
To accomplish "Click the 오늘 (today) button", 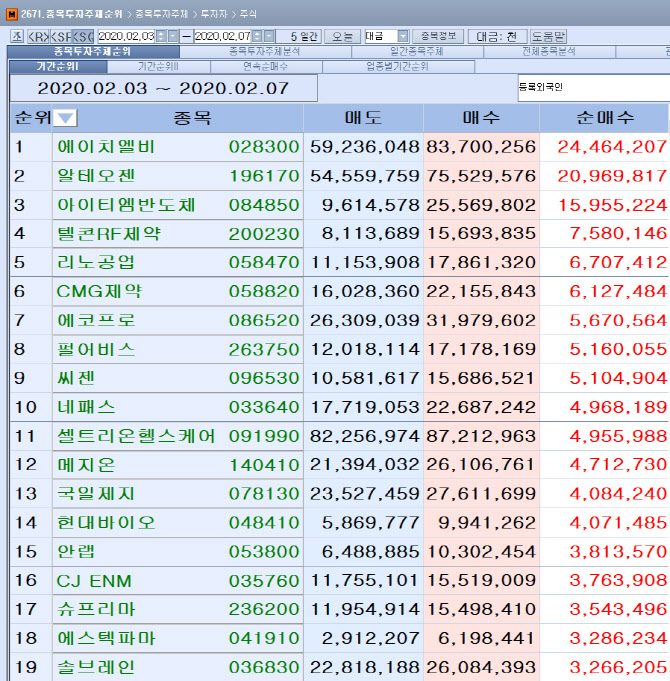I will coord(343,36).
